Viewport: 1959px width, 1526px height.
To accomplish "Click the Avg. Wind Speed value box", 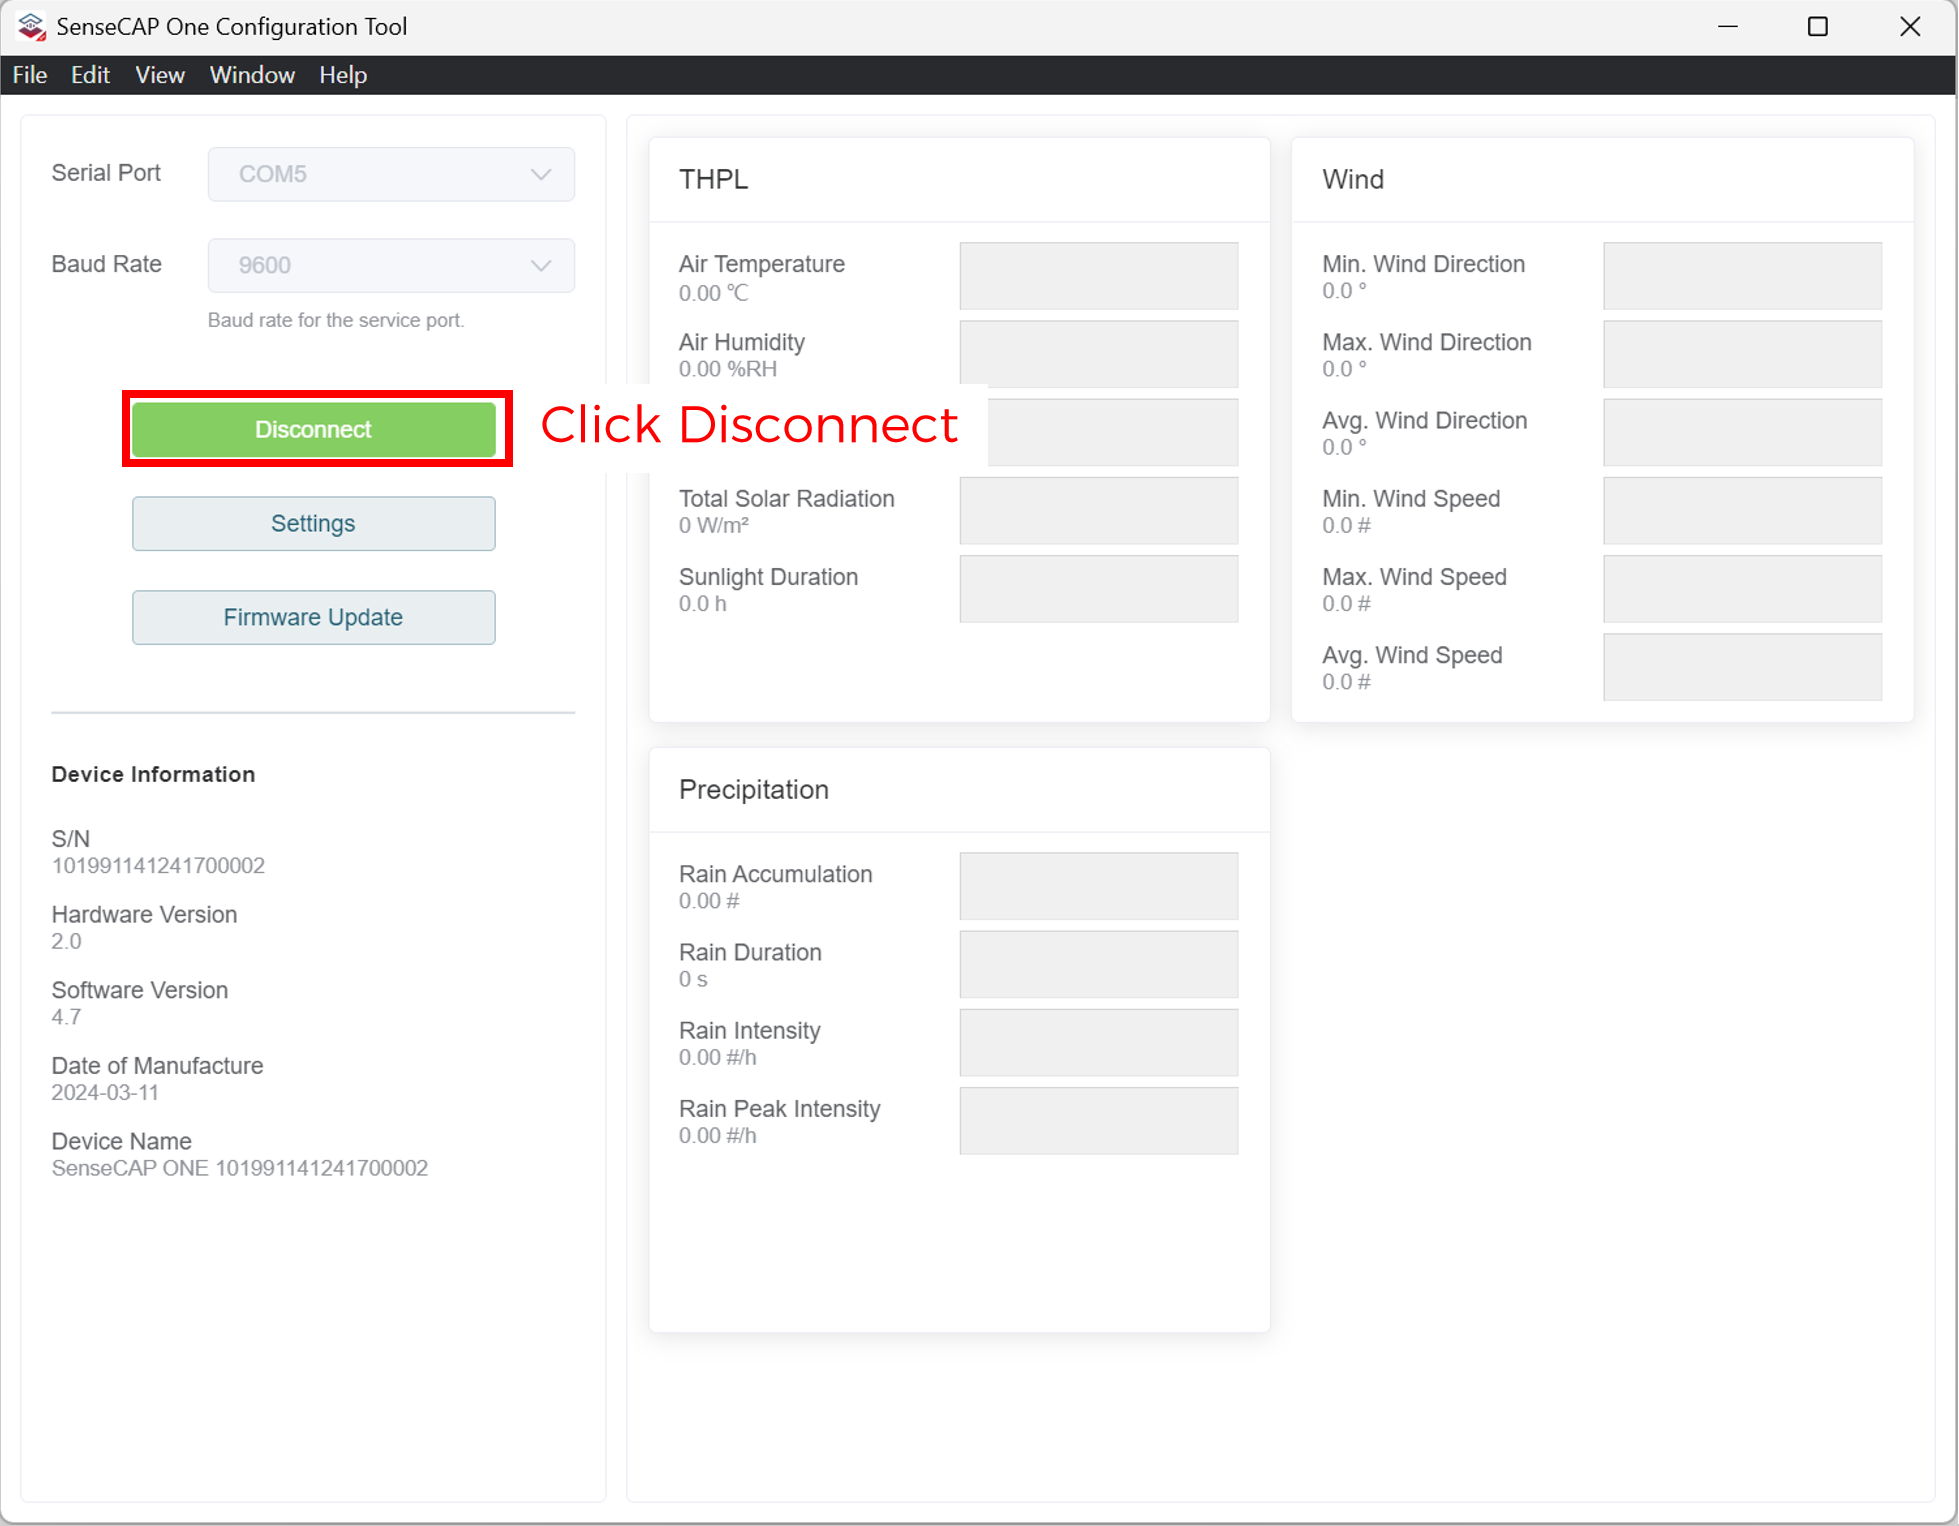I will click(x=1741, y=667).
